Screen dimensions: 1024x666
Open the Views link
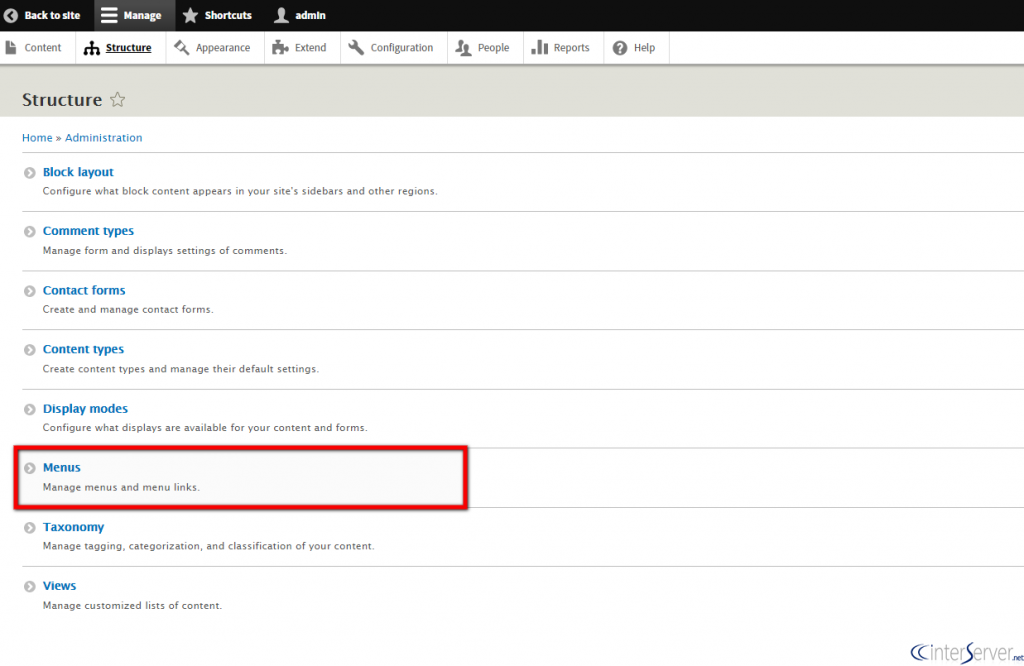point(59,586)
